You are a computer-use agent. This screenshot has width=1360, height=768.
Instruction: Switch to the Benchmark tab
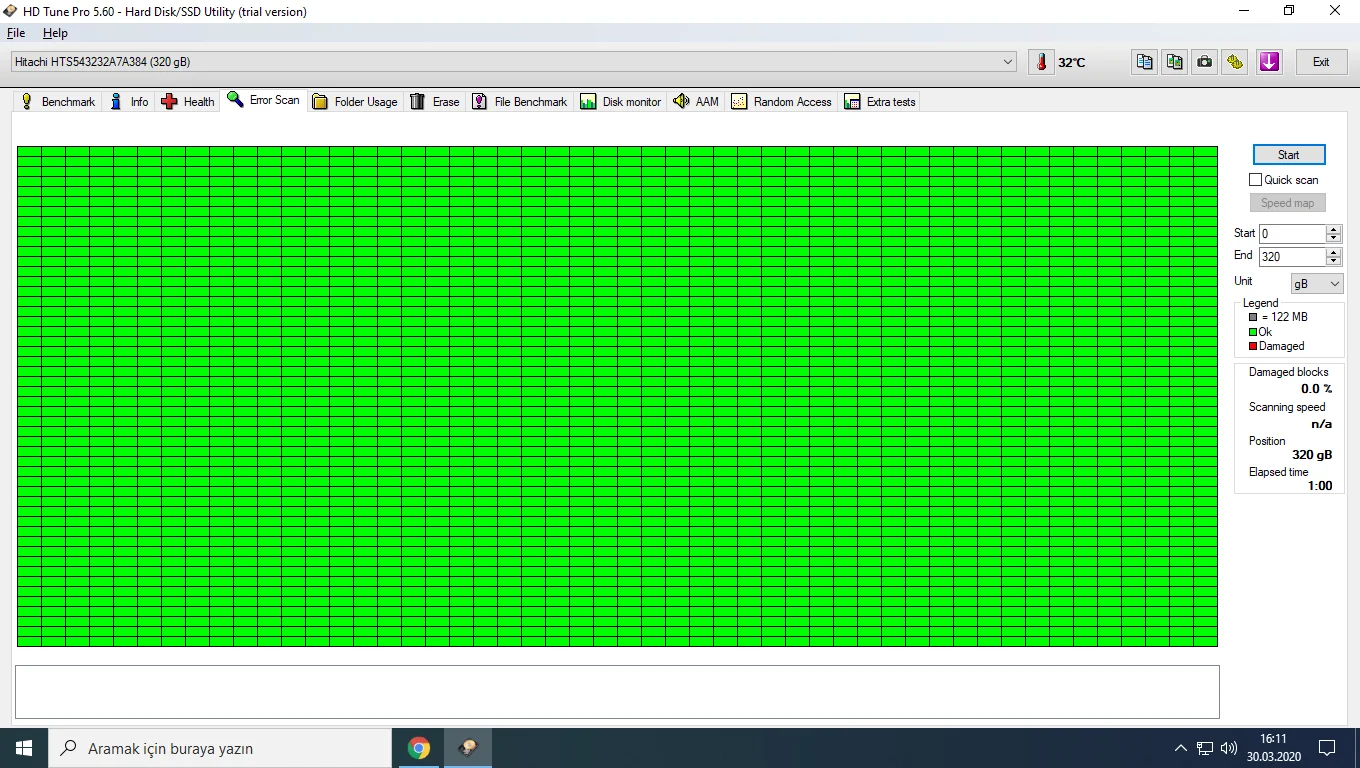[x=58, y=102]
